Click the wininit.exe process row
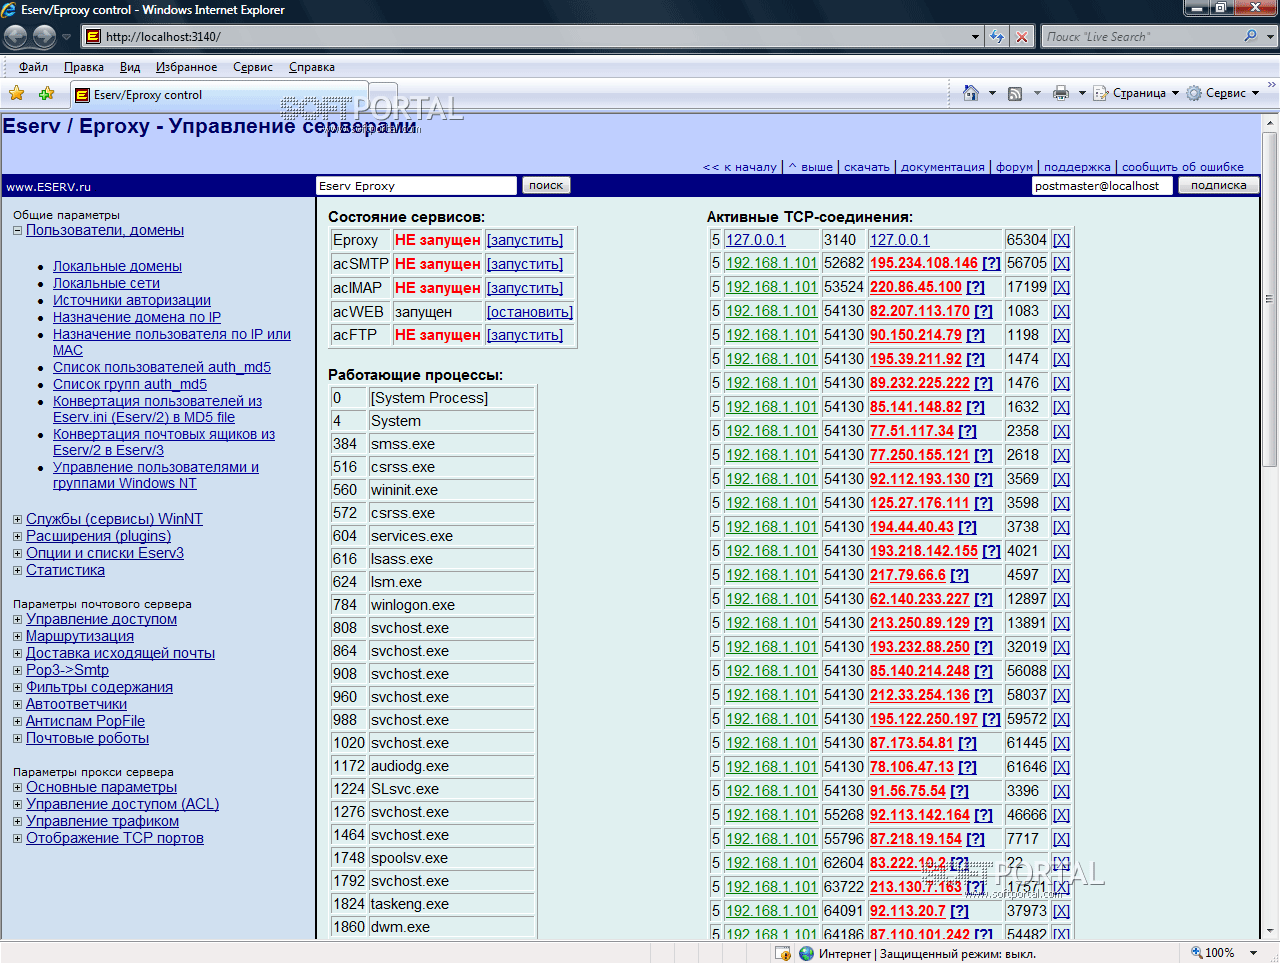The width and height of the screenshot is (1280, 964). 432,490
